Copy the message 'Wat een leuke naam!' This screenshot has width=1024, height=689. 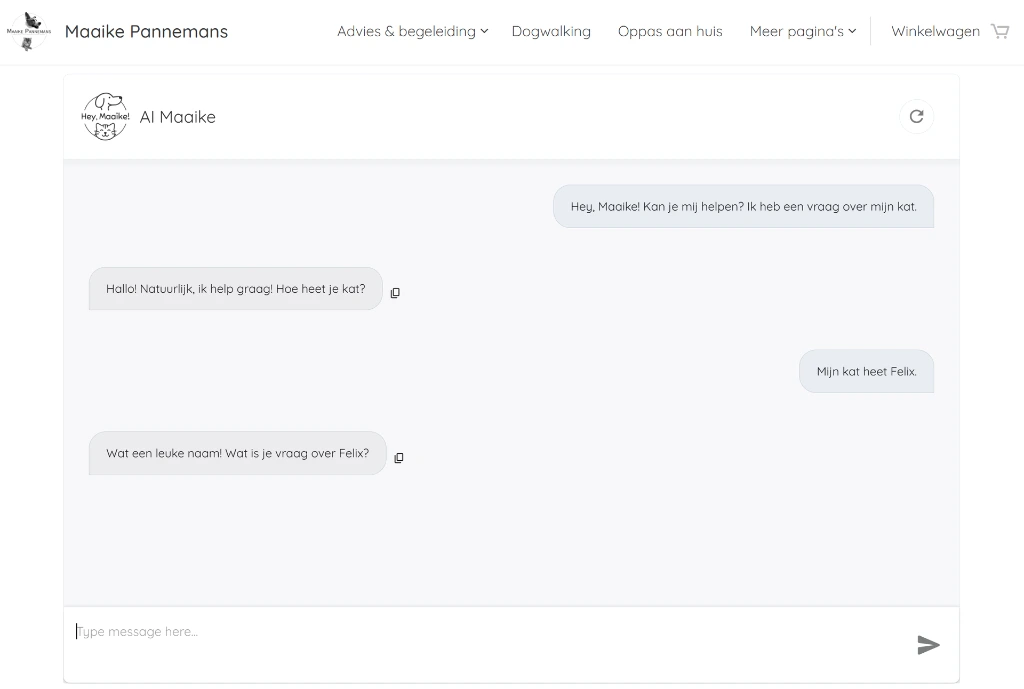[x=398, y=457]
